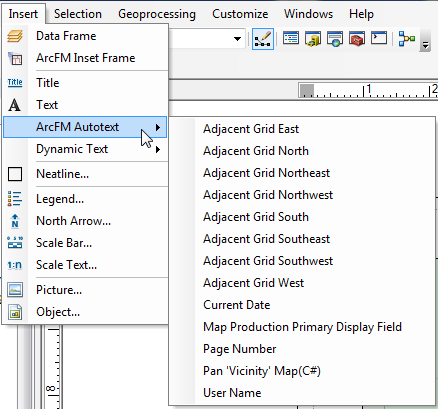Insert a Text element
Screen dimensions: 438x409
pos(85,105)
